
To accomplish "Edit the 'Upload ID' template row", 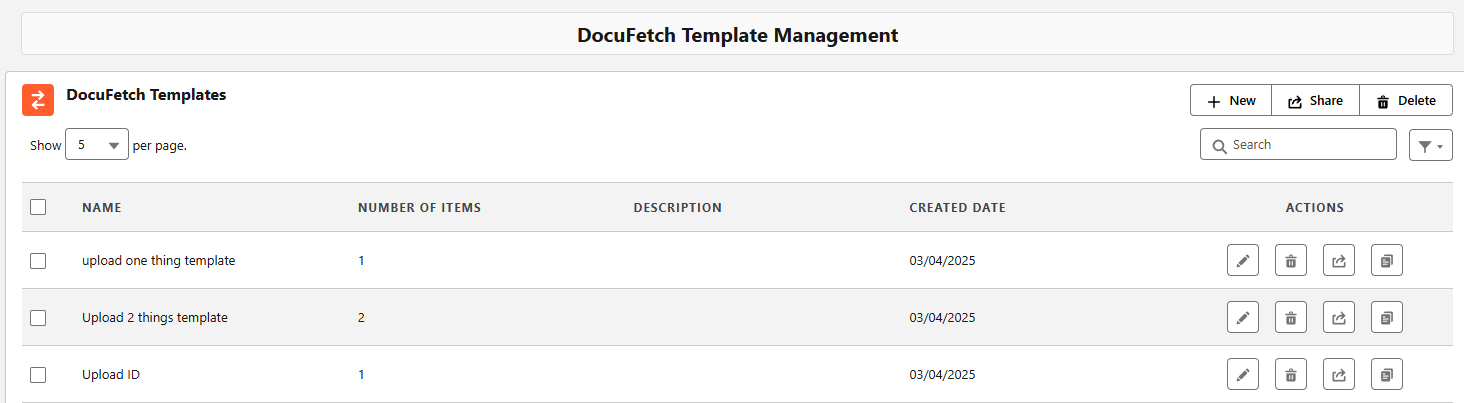I will (x=1243, y=375).
